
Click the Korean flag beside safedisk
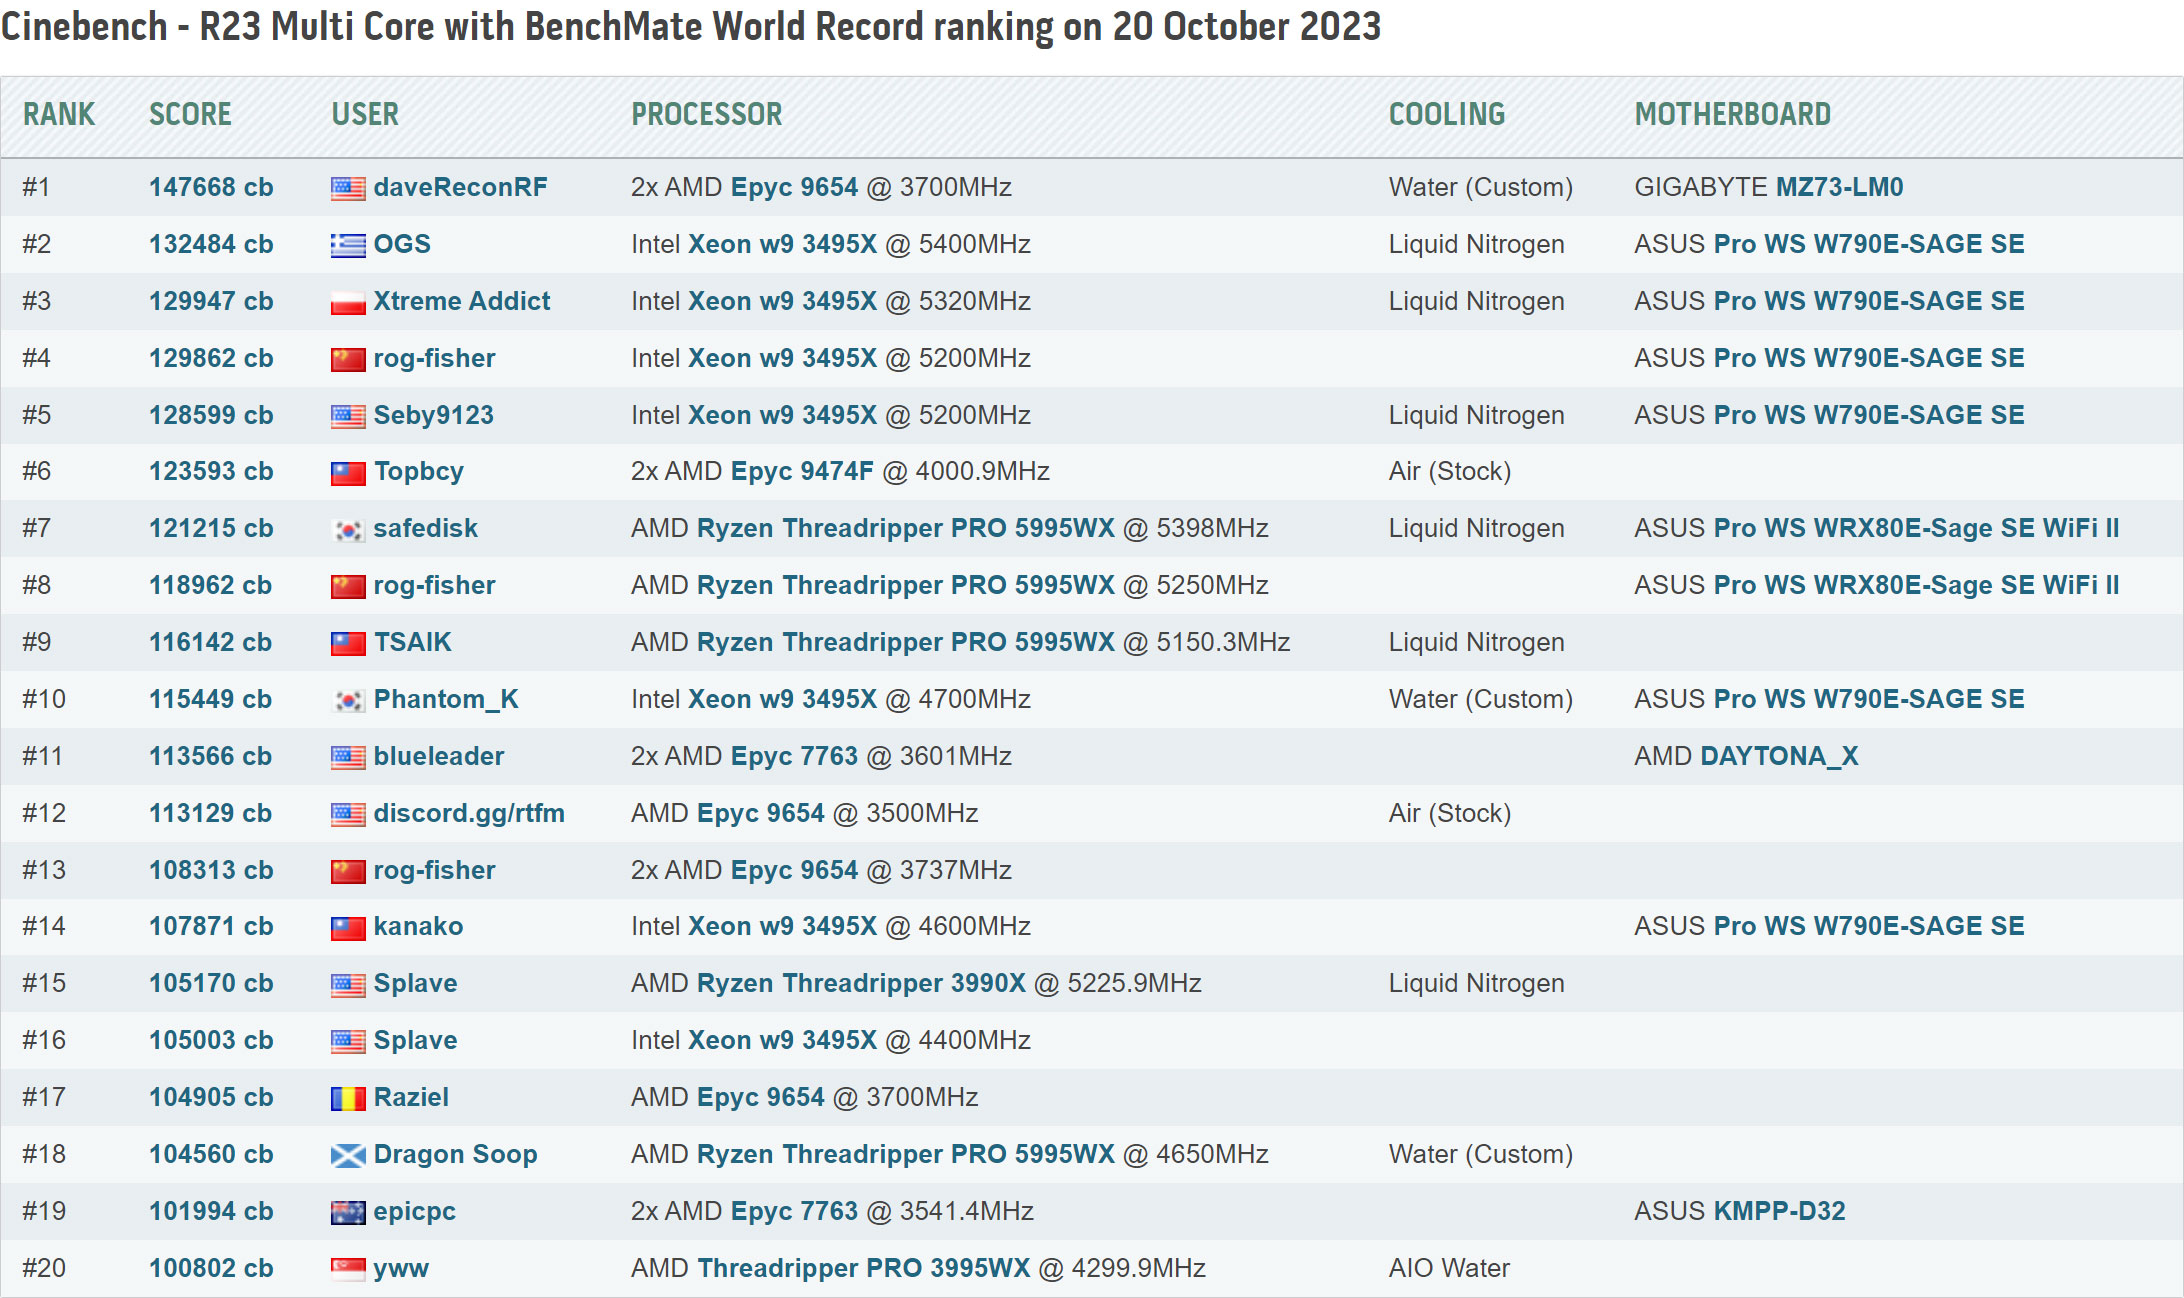(x=348, y=529)
